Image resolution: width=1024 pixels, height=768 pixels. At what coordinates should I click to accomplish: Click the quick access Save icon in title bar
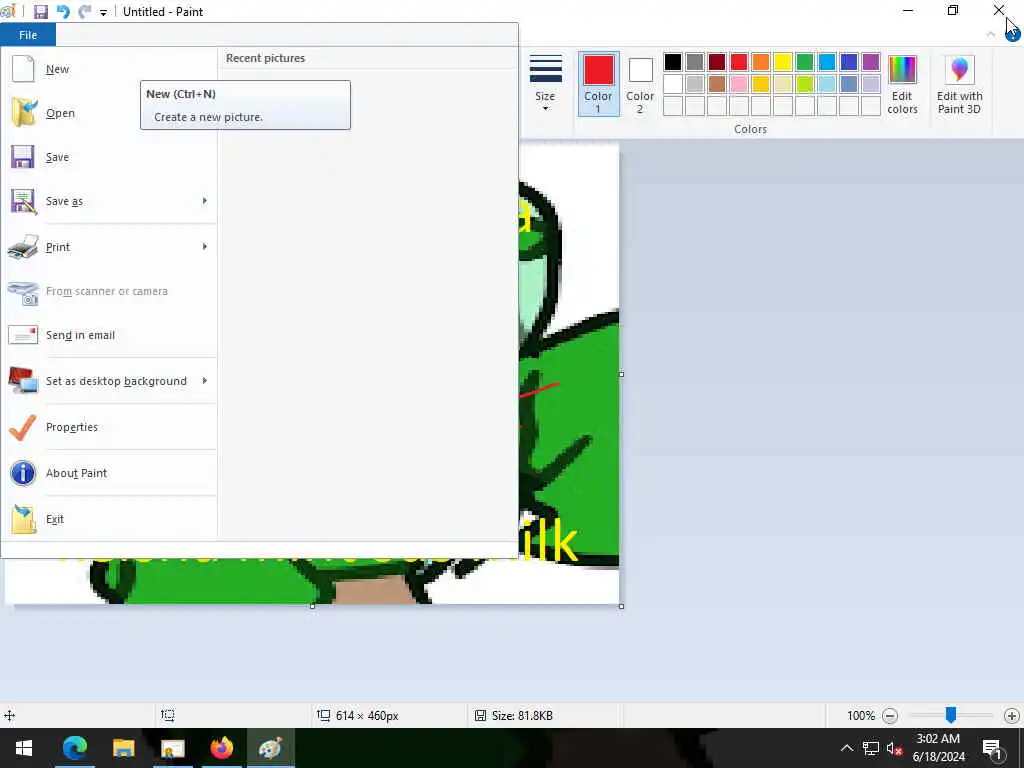point(40,12)
